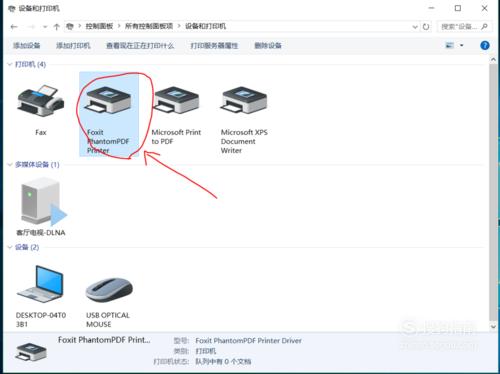Click the details pane printer thumbnail
Image resolution: width=500 pixels, height=374 pixels.
coord(31,352)
